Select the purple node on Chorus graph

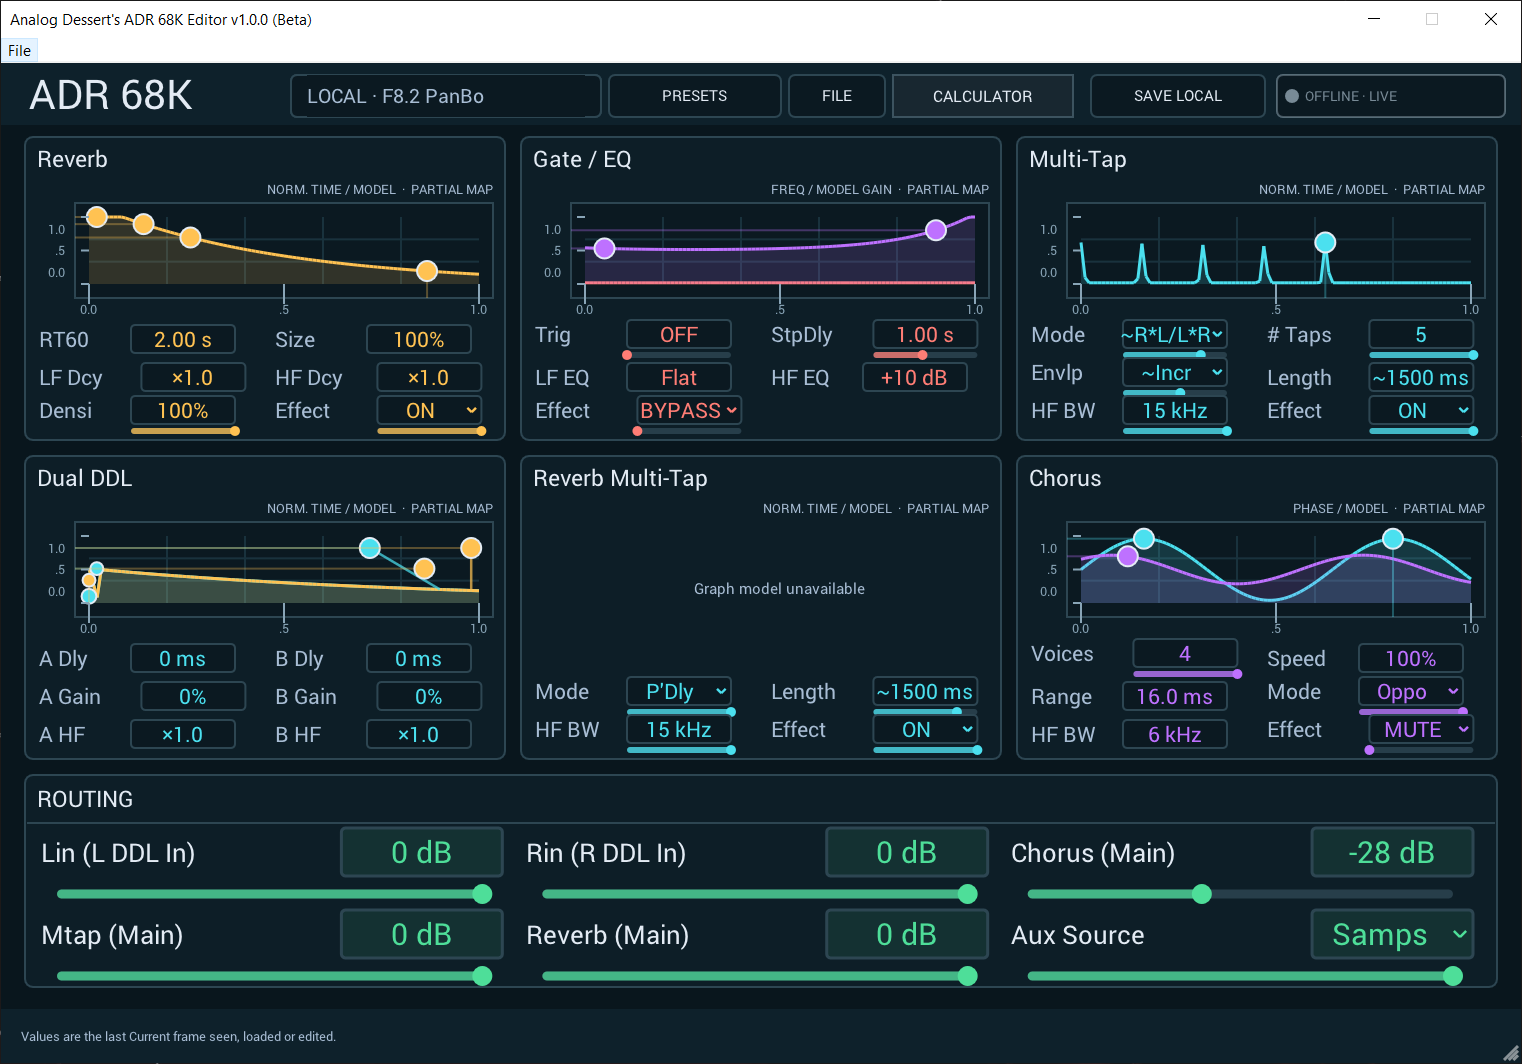click(x=1128, y=556)
